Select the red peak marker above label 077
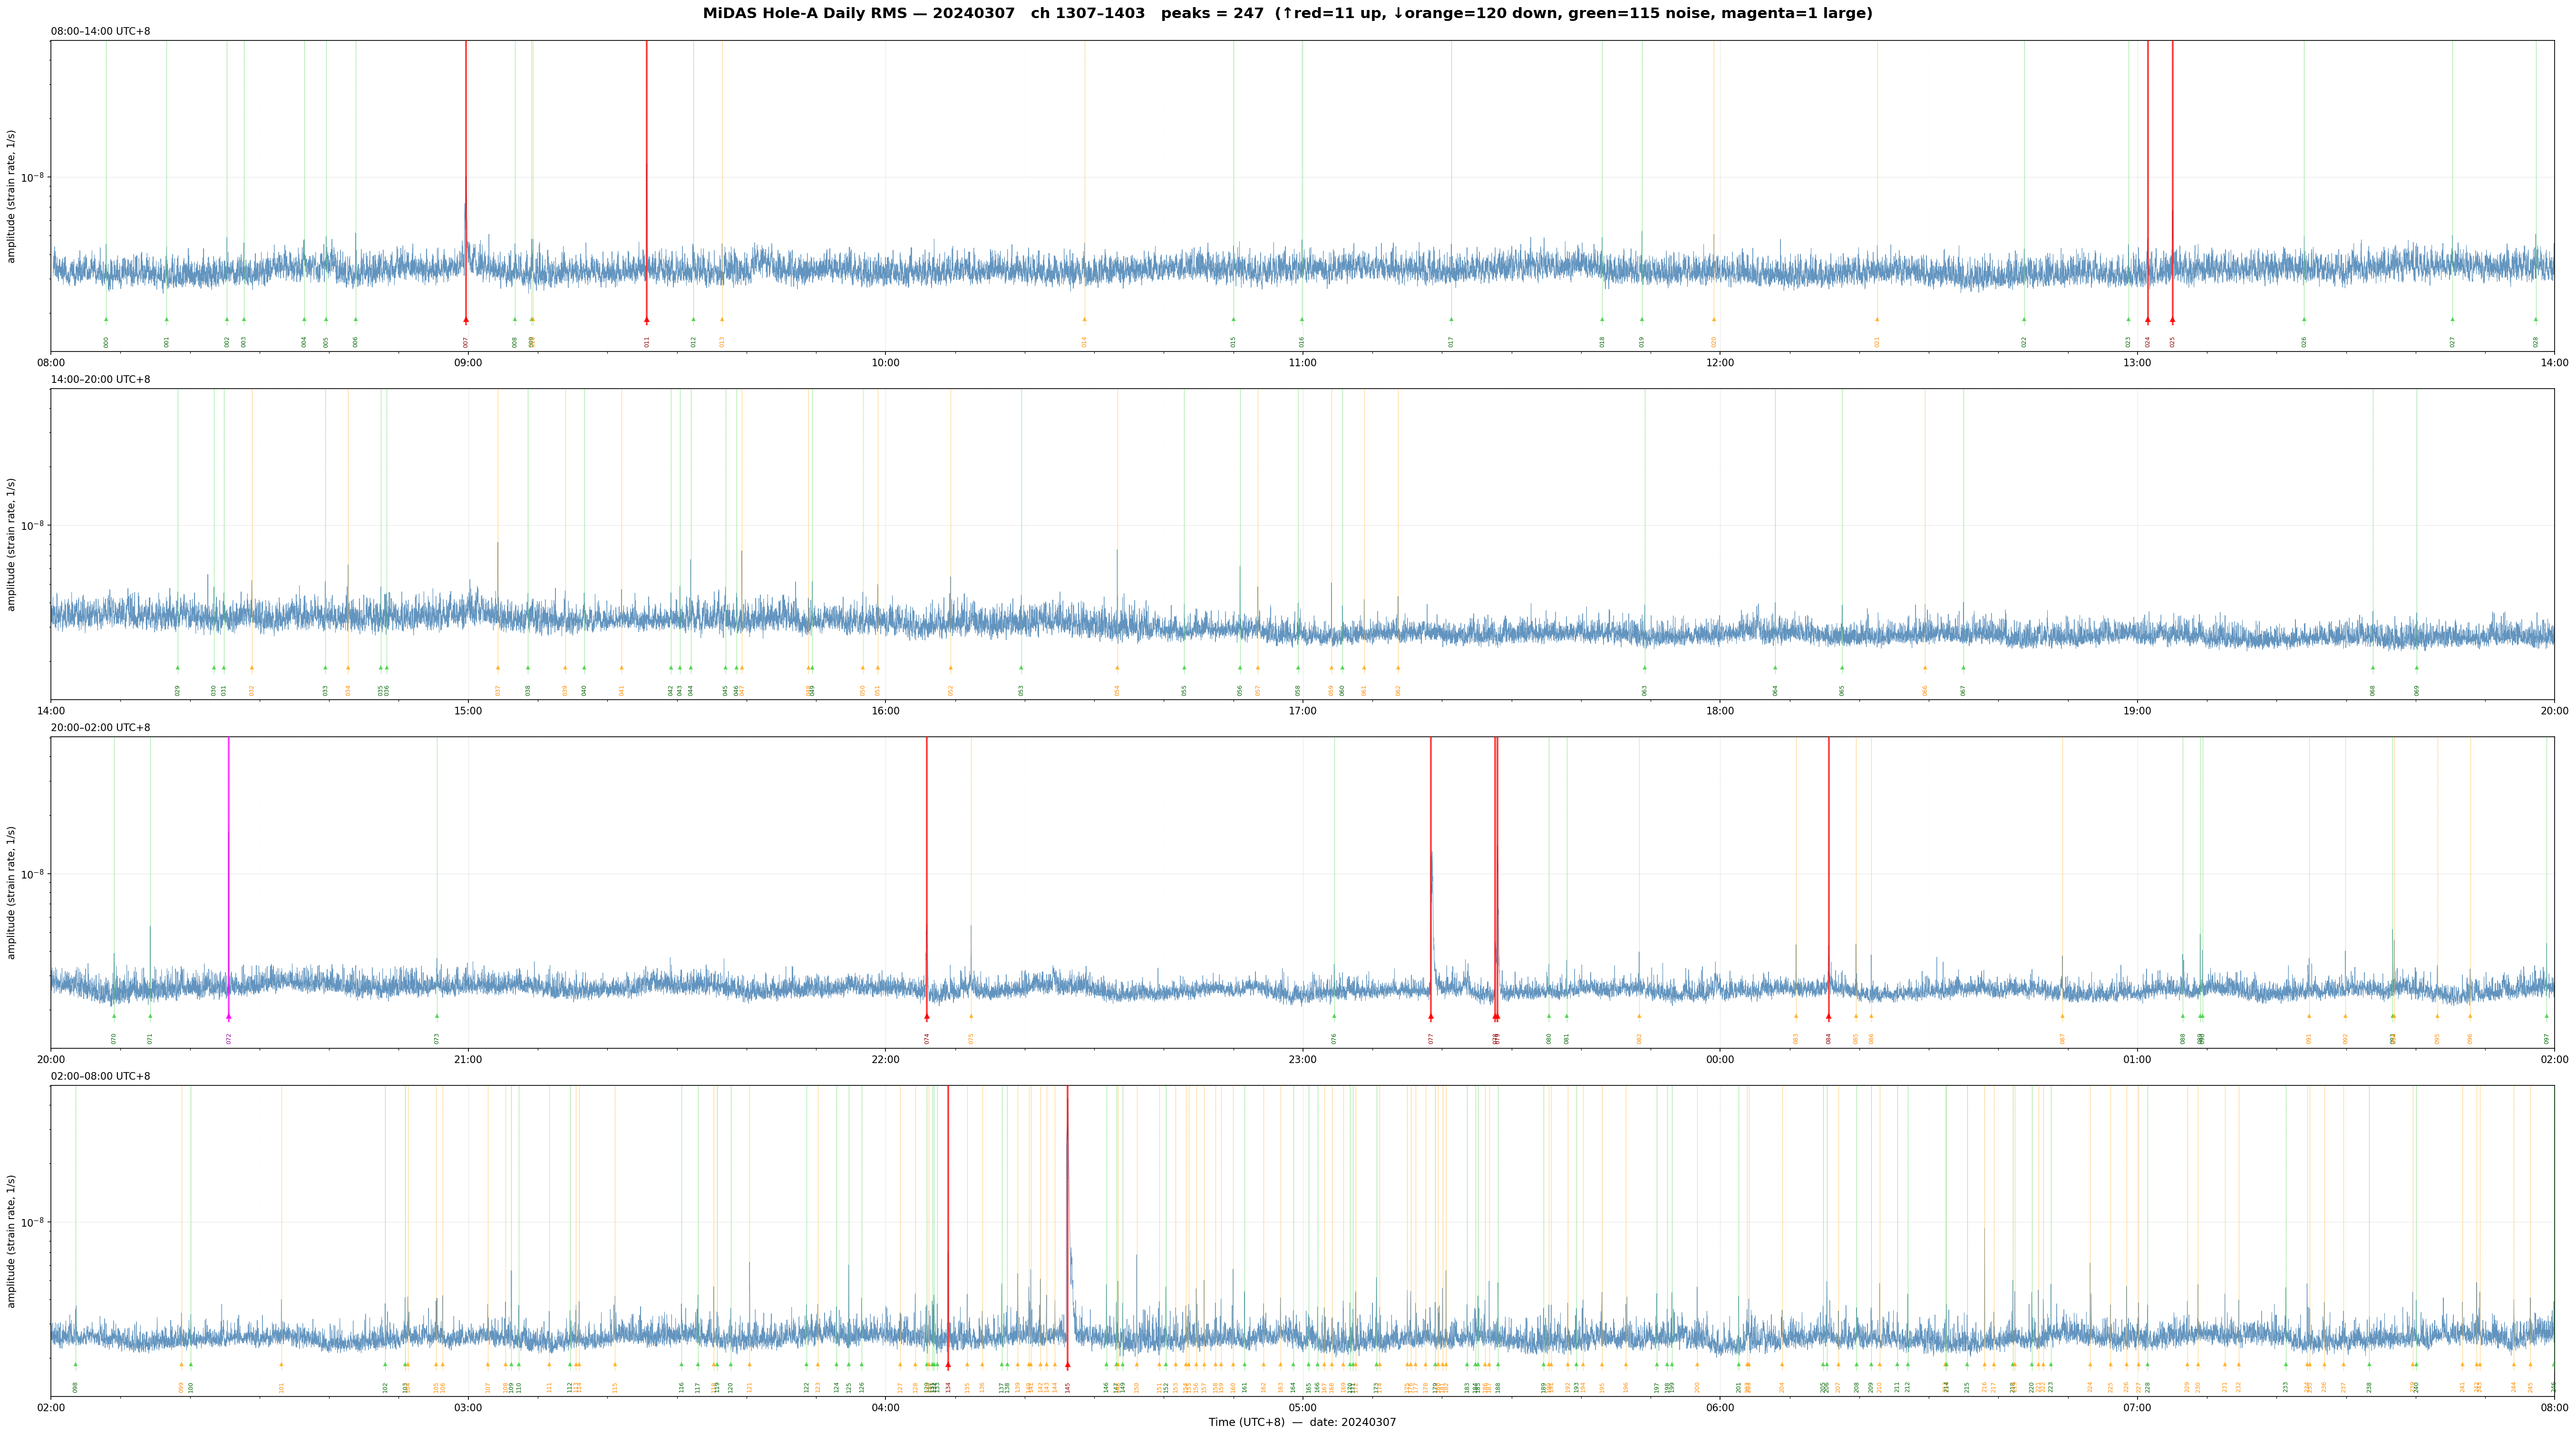 tap(1431, 1016)
